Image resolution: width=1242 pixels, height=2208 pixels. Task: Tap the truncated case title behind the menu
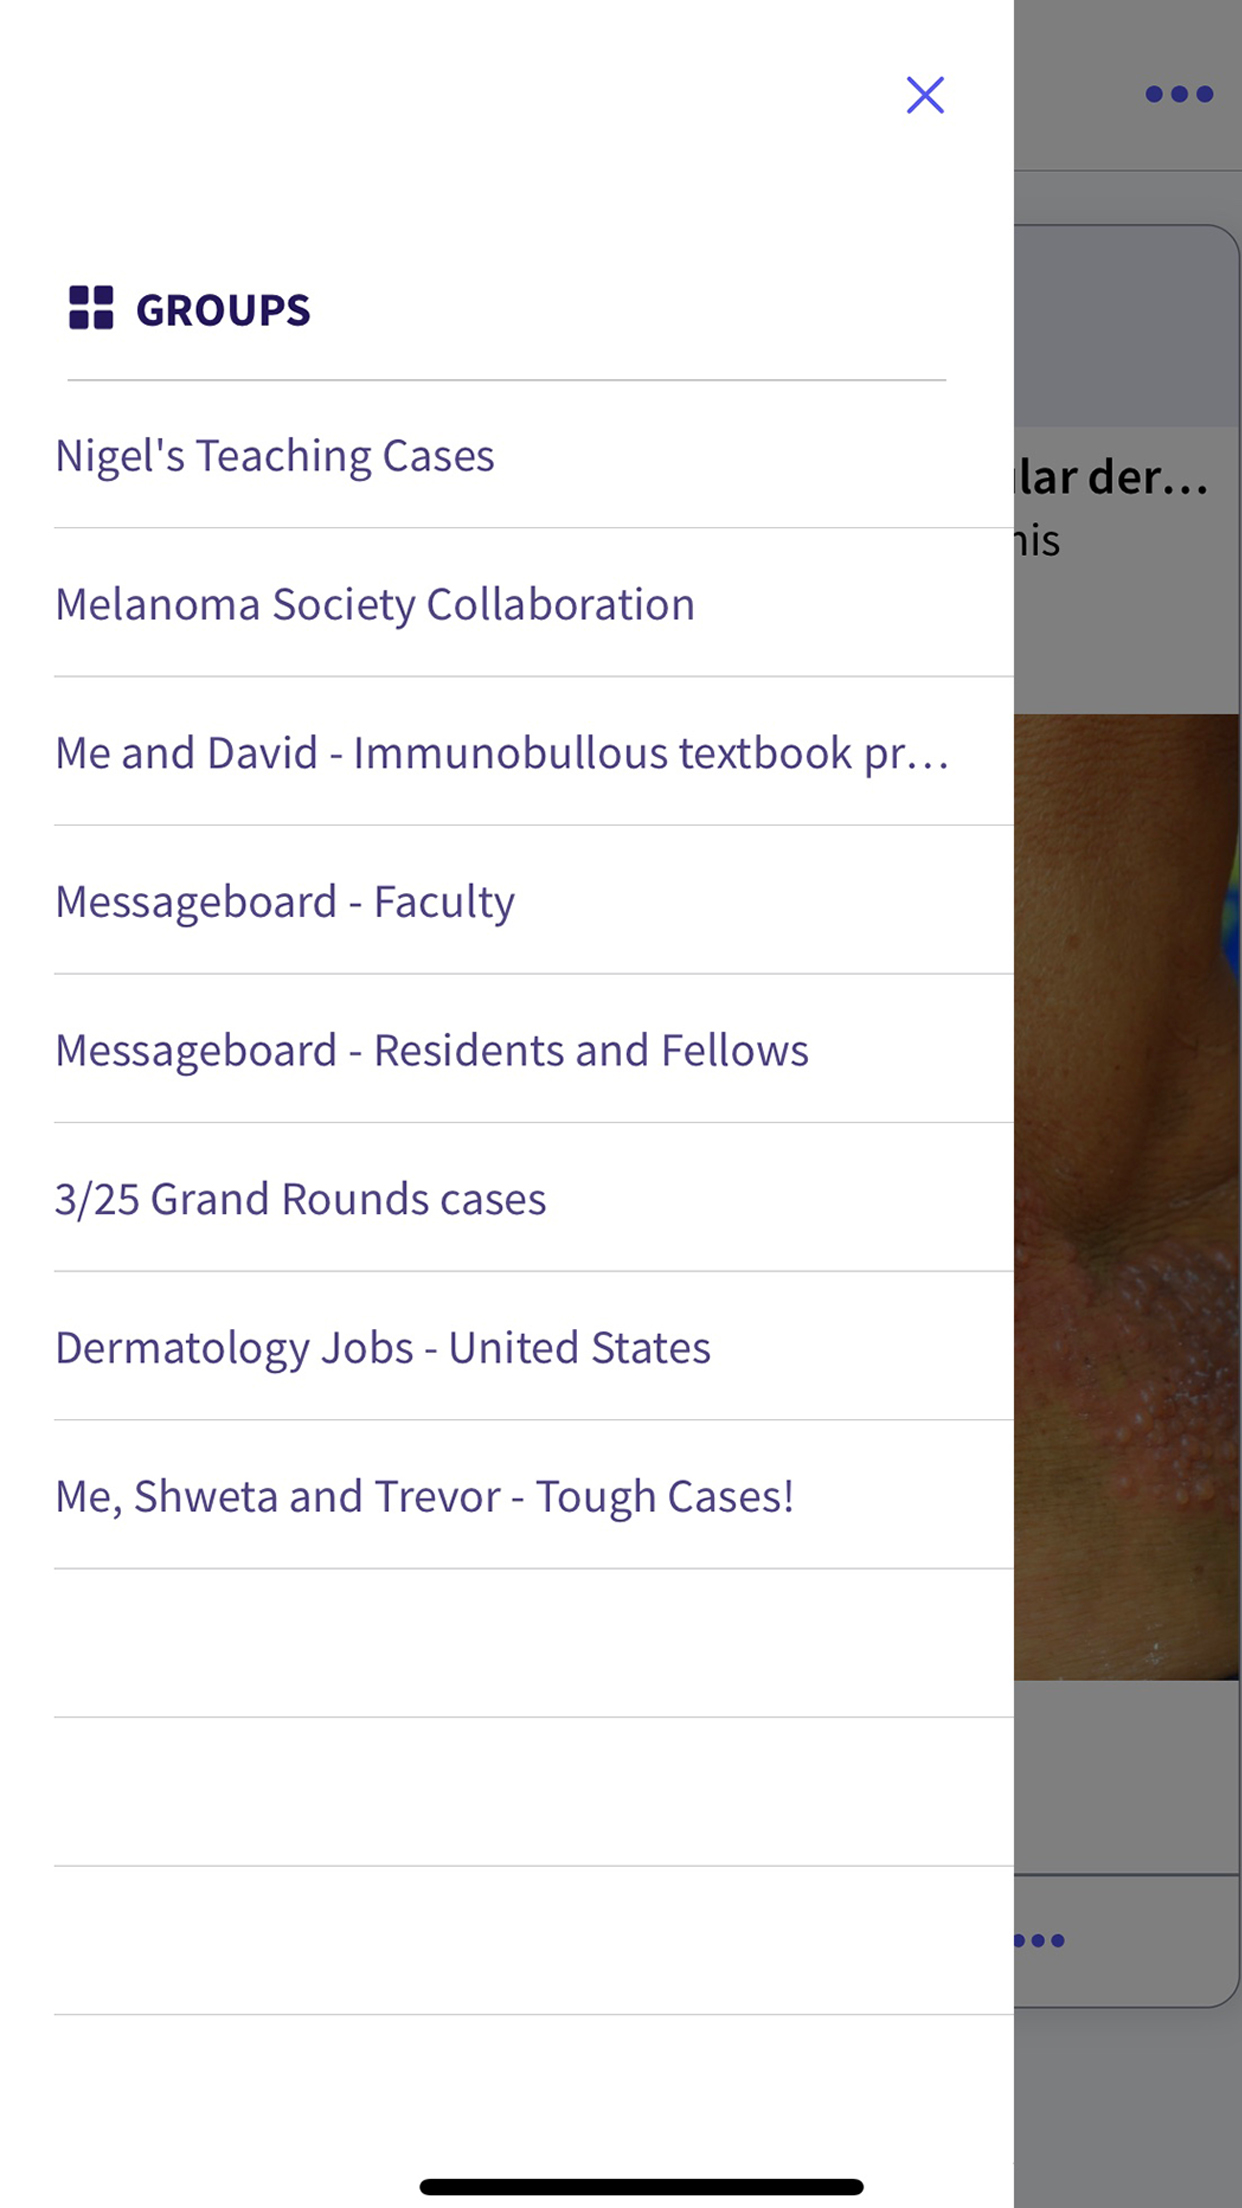pyautogui.click(x=1112, y=478)
